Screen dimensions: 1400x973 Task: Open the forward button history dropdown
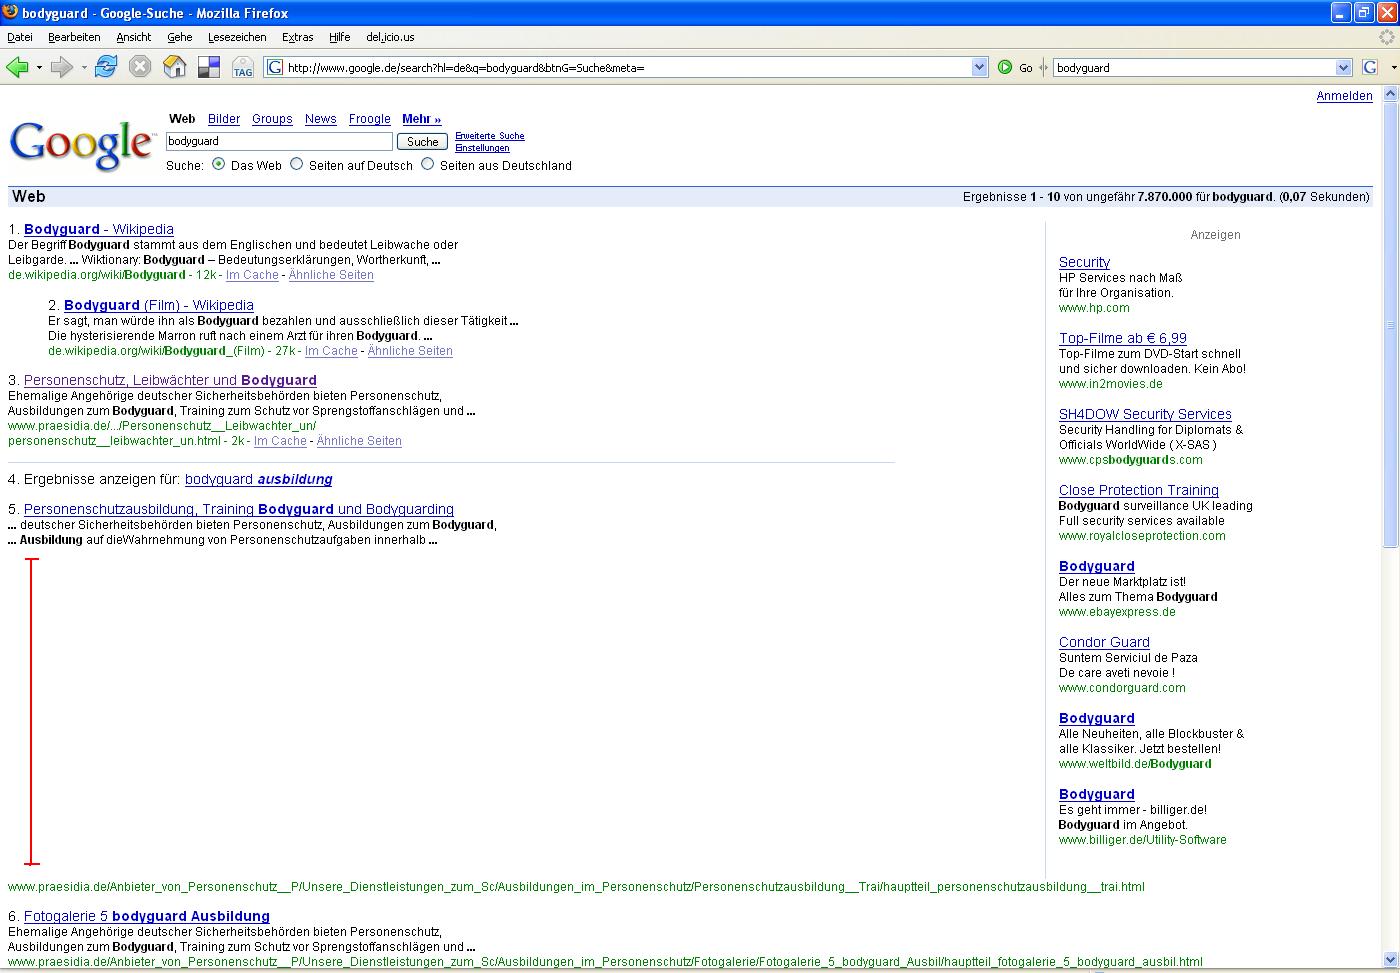coord(84,67)
